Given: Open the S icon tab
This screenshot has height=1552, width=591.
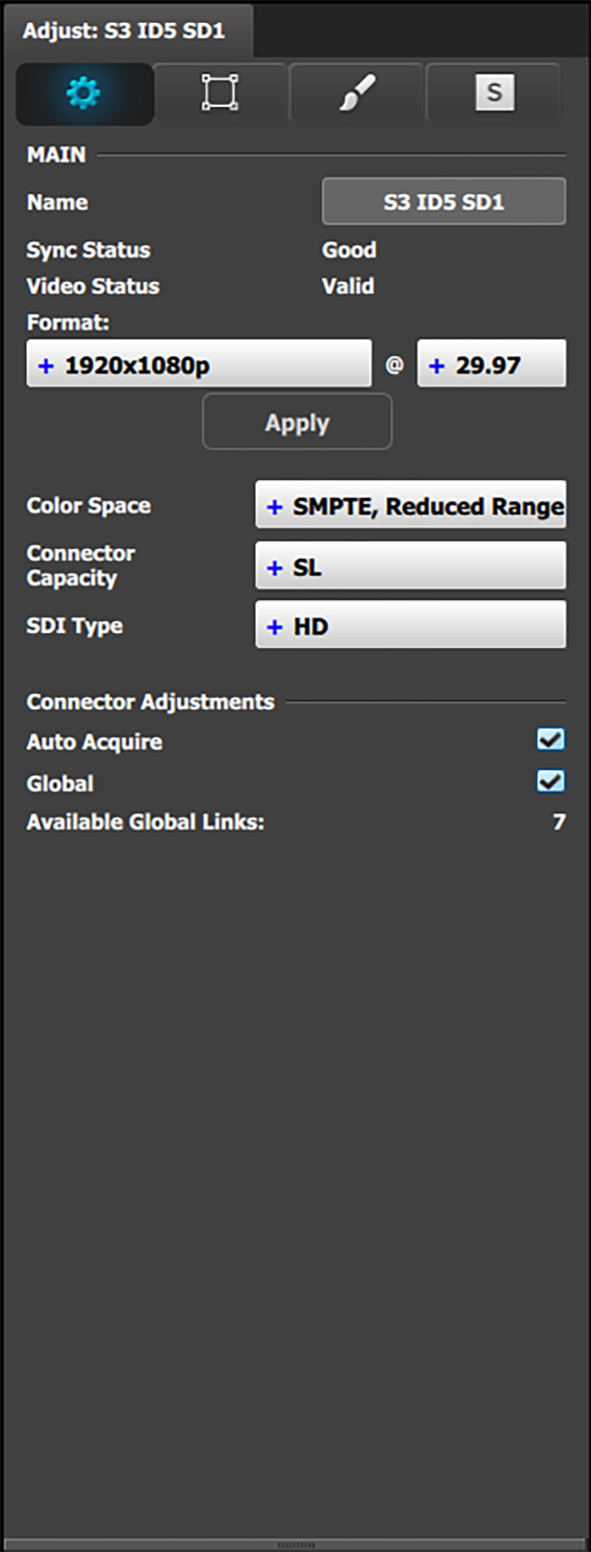Looking at the screenshot, I should click(x=494, y=93).
